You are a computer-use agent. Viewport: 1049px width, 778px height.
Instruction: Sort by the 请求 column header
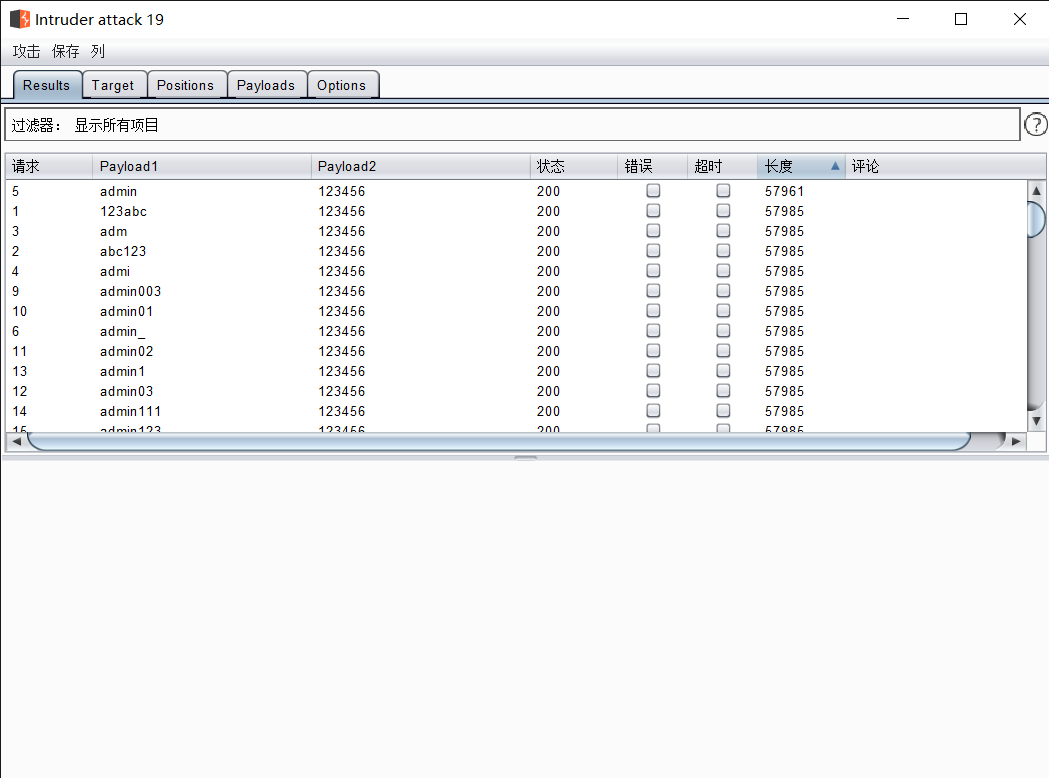[49, 166]
